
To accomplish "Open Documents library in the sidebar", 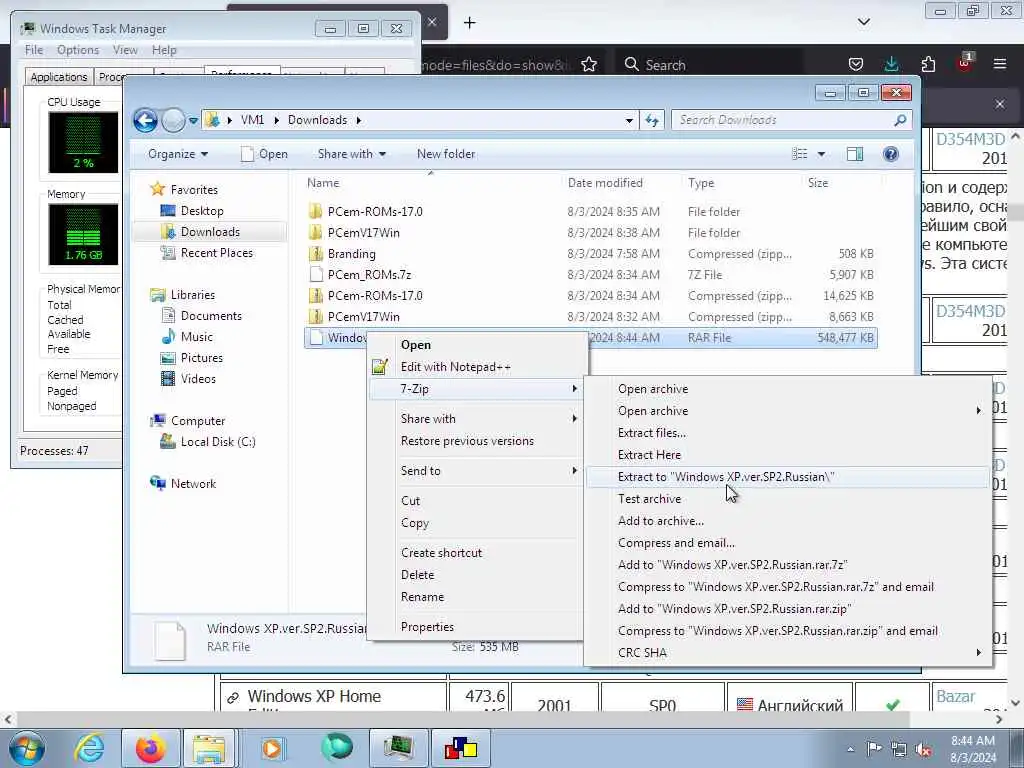I will pos(211,316).
